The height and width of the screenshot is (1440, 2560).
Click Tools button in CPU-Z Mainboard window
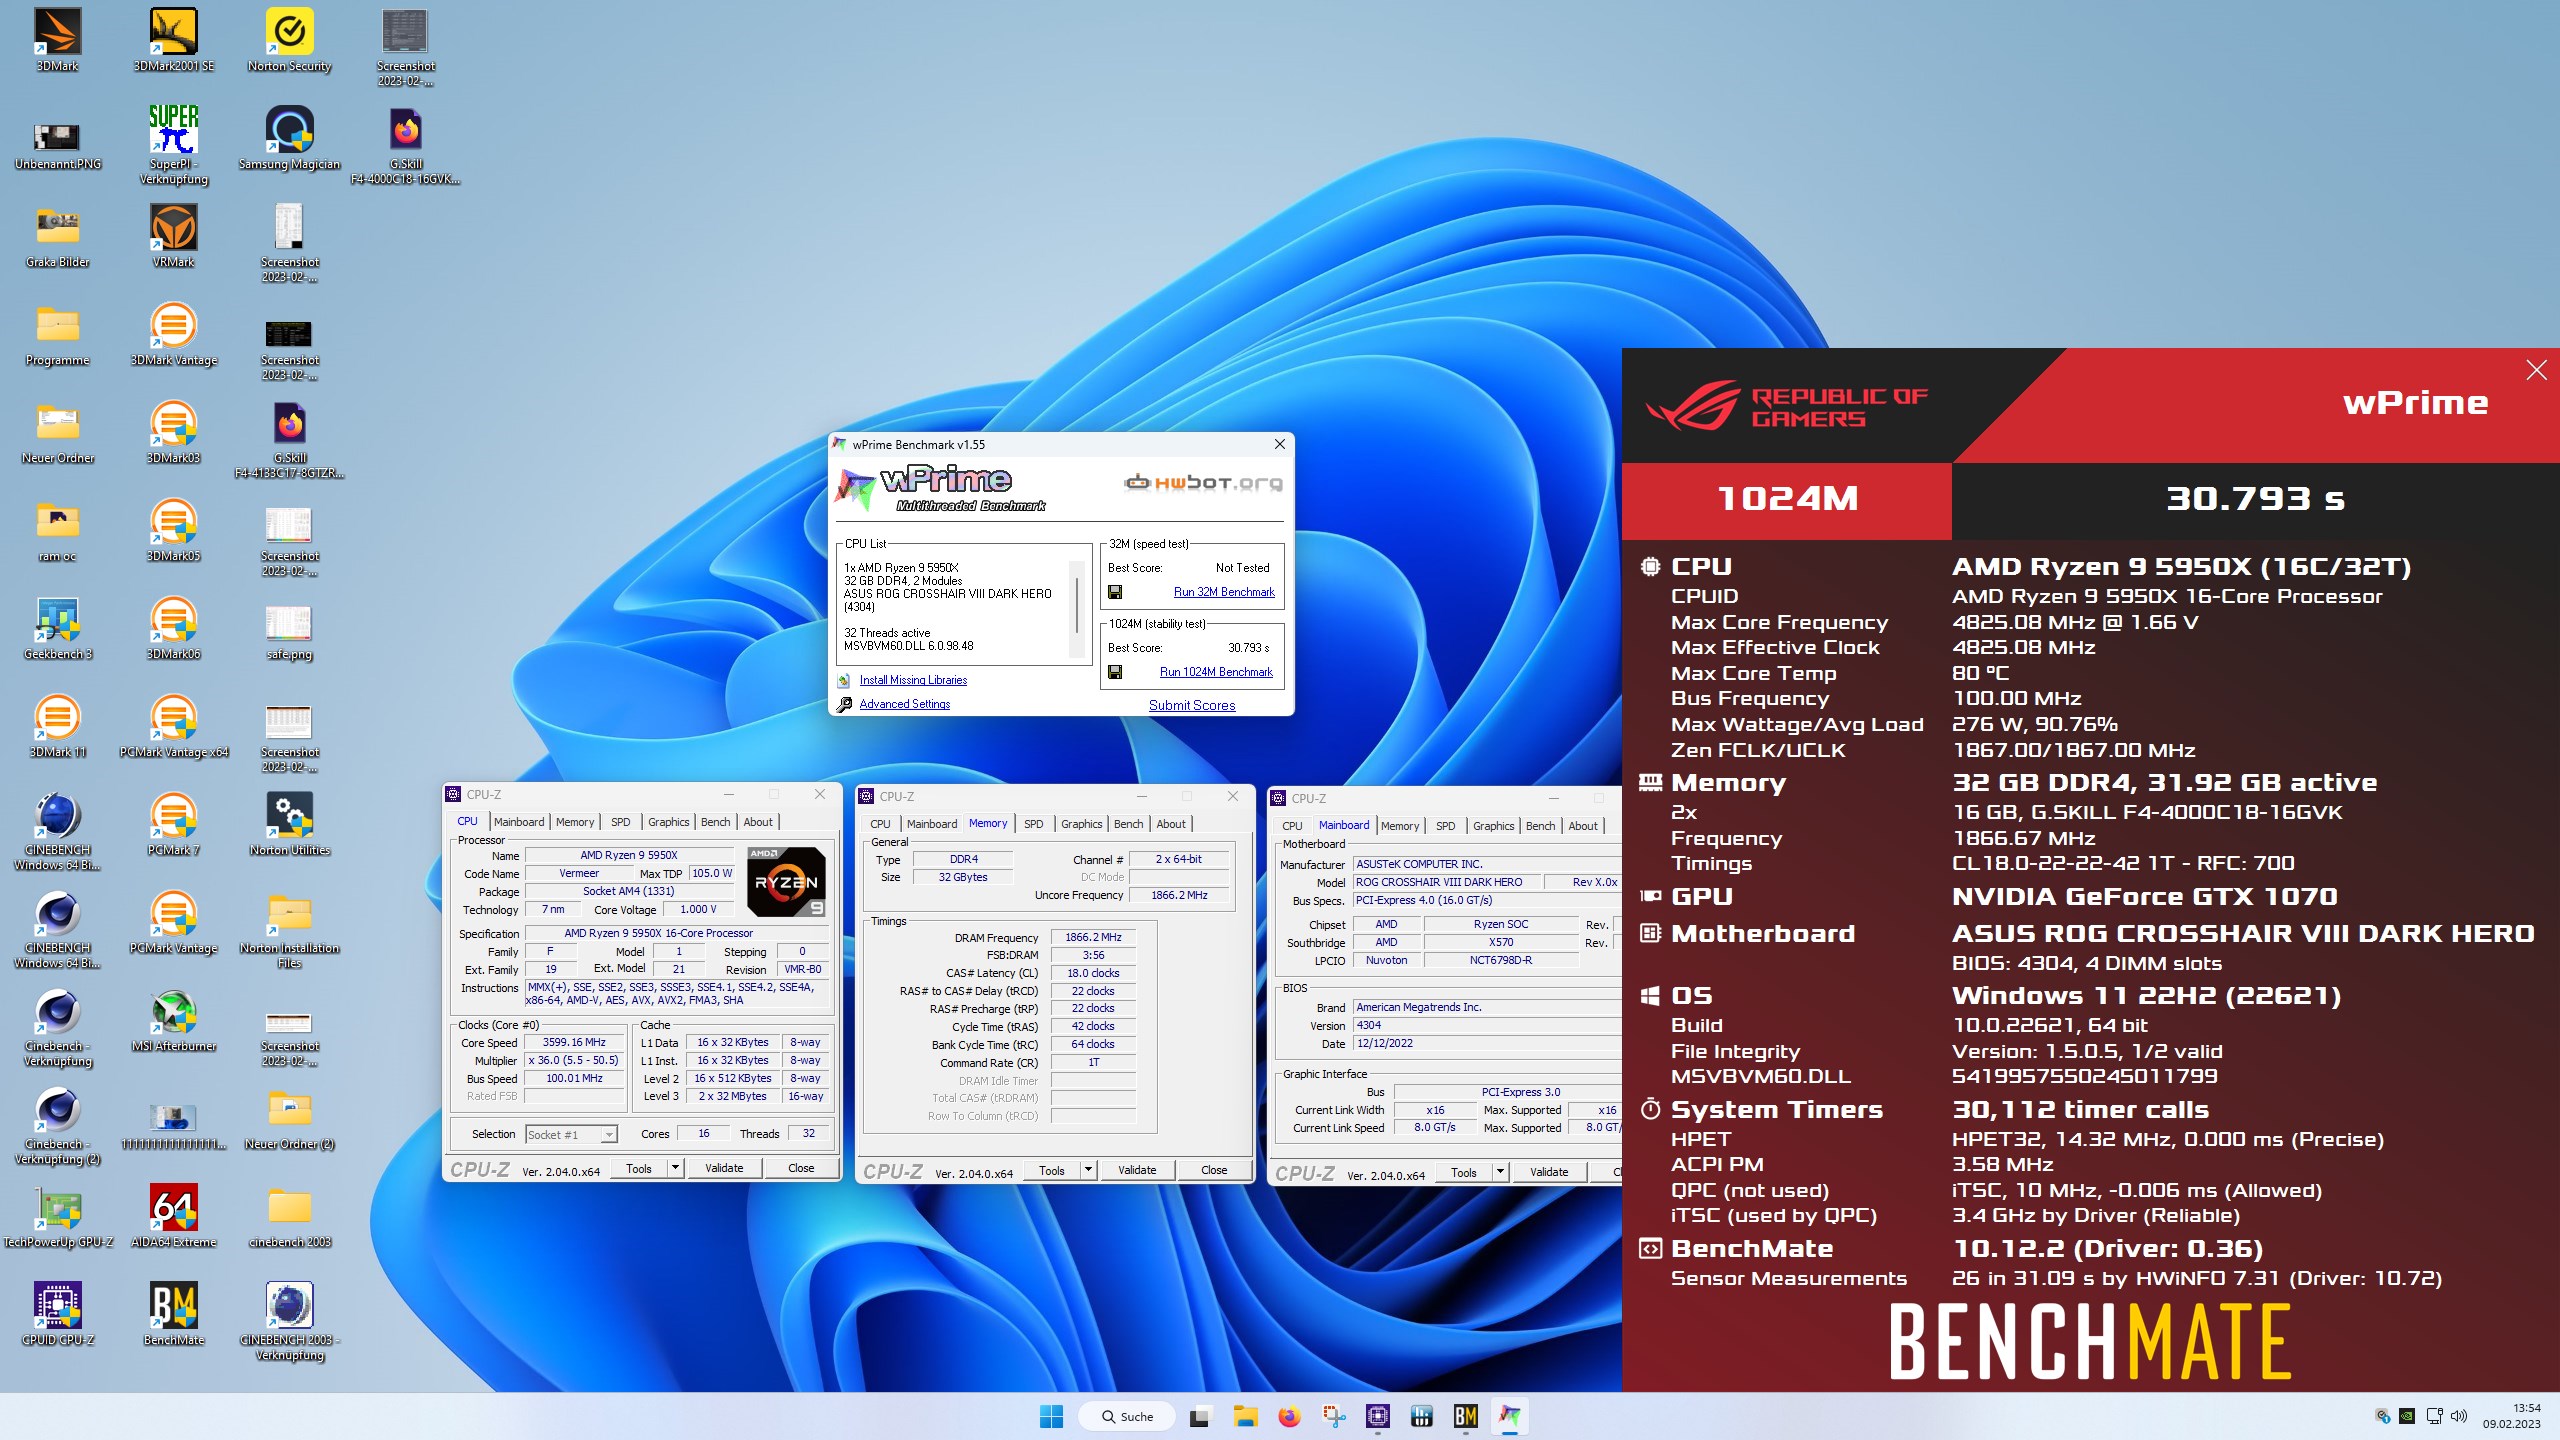tap(1464, 1172)
